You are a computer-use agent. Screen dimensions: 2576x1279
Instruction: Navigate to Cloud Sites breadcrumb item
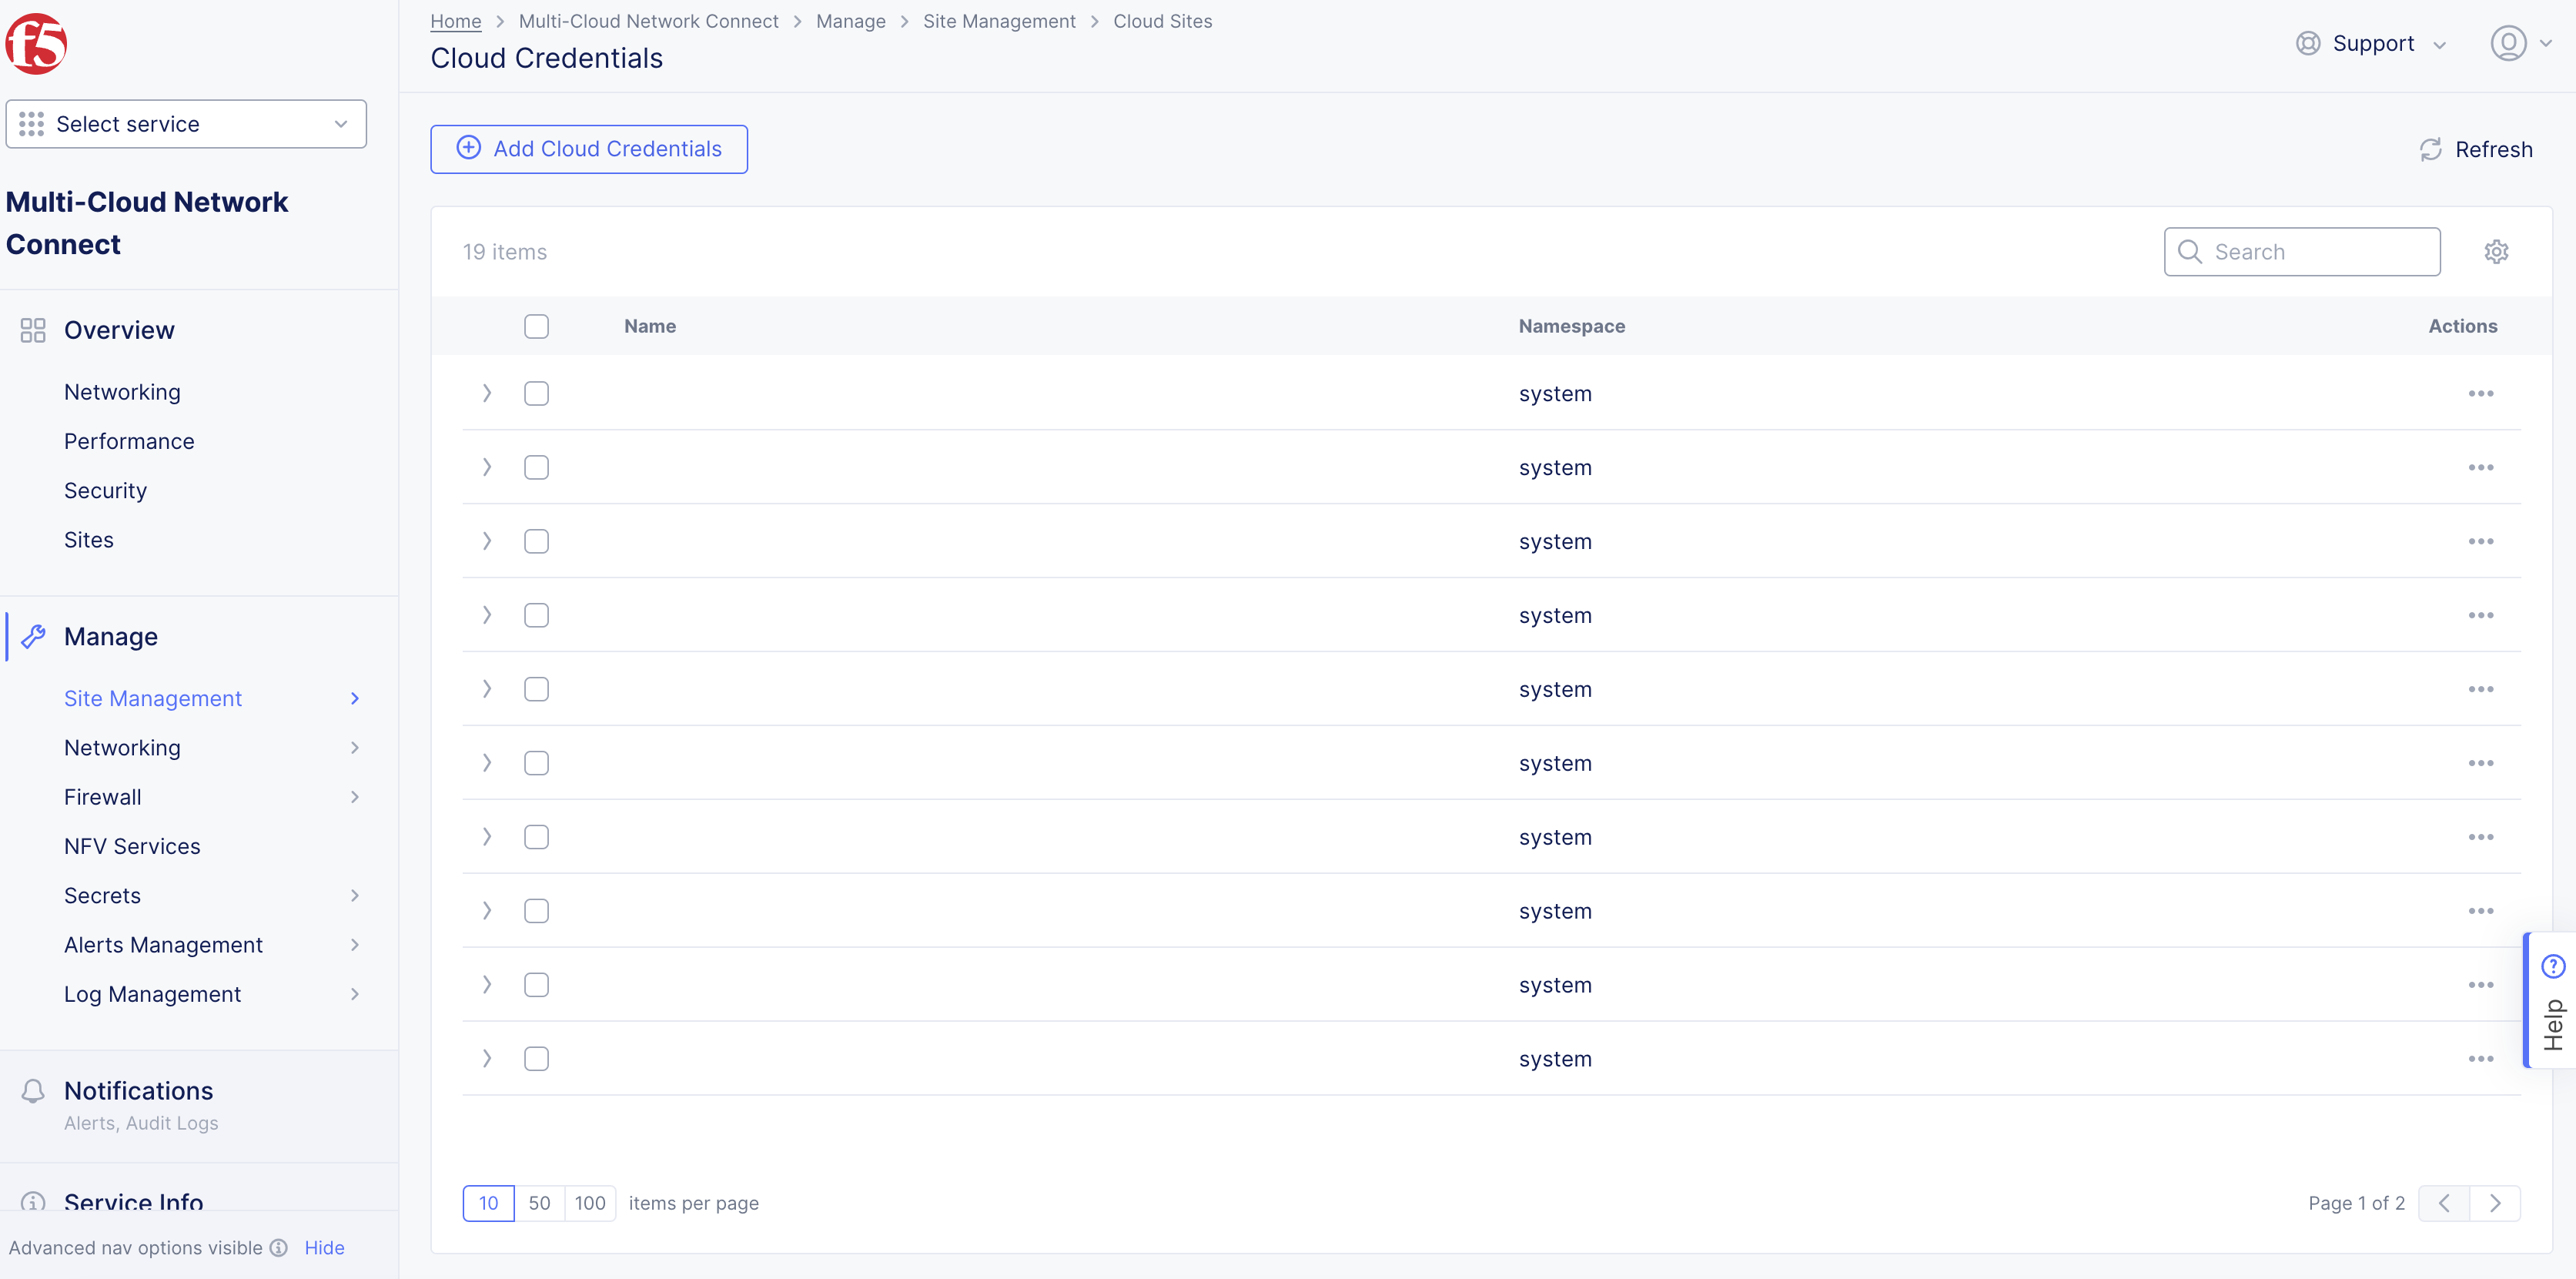1162,21
